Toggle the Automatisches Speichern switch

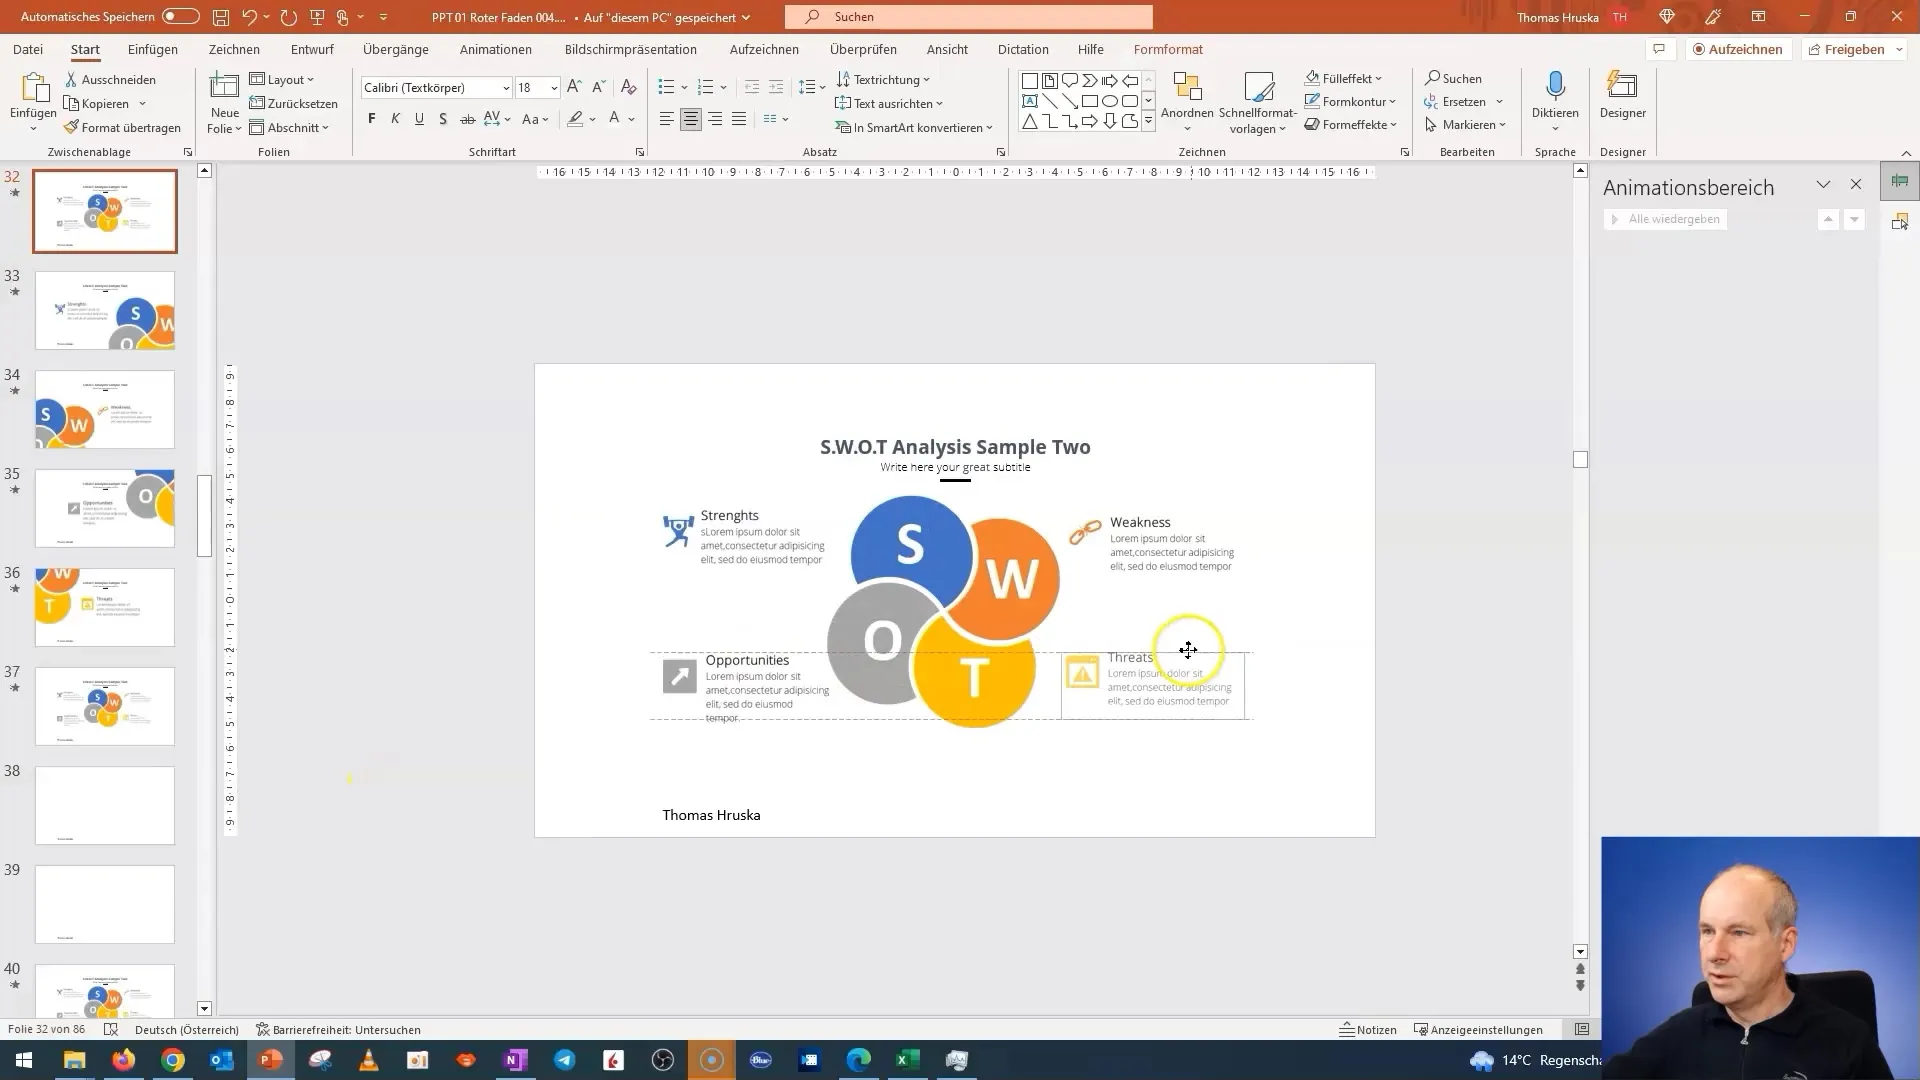pos(181,17)
